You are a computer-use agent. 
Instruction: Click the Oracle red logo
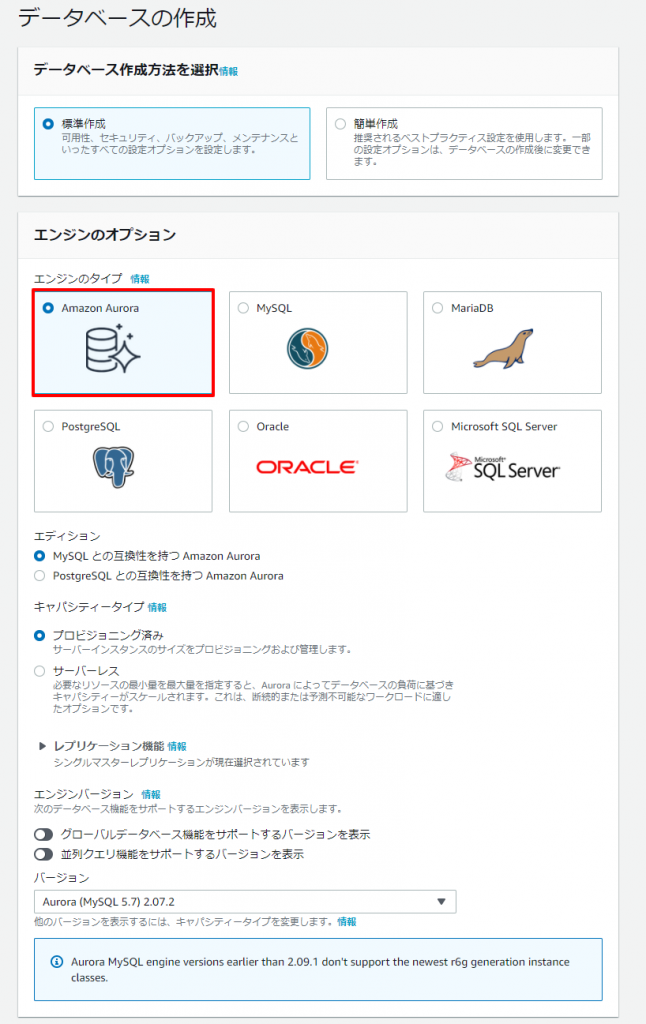[x=307, y=467]
